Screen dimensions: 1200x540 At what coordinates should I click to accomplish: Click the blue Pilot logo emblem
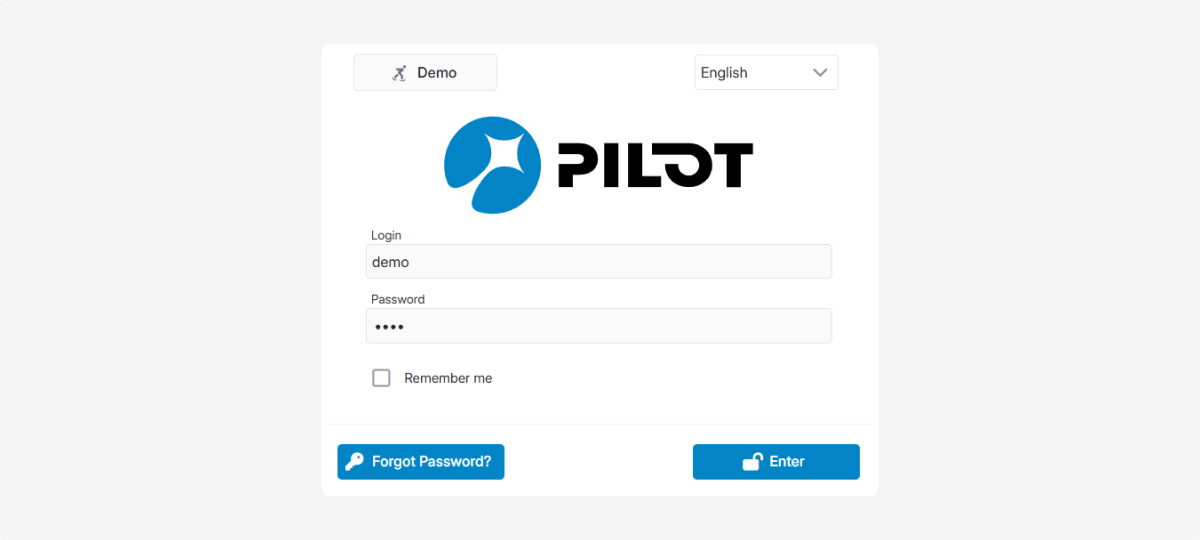[x=492, y=165]
